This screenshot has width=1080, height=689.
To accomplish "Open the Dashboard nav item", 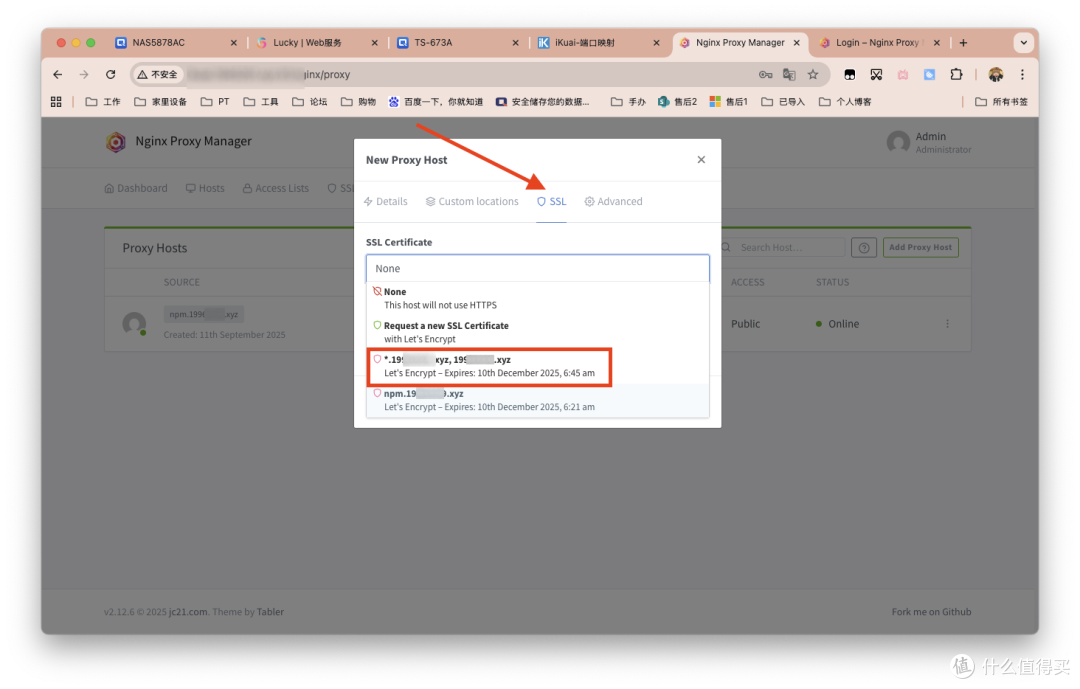I will pos(136,188).
